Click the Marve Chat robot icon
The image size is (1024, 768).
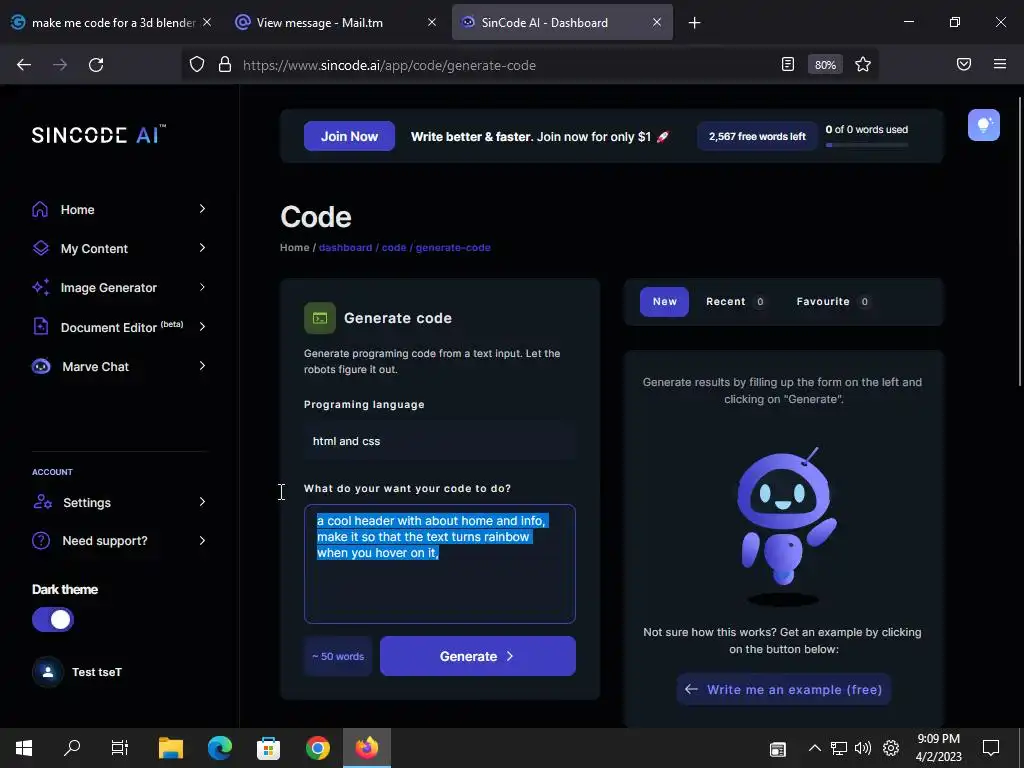[x=41, y=366]
